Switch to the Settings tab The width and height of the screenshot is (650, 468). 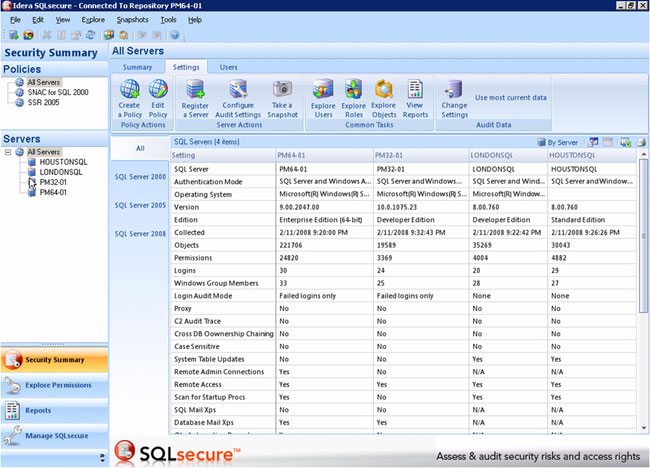tap(186, 67)
